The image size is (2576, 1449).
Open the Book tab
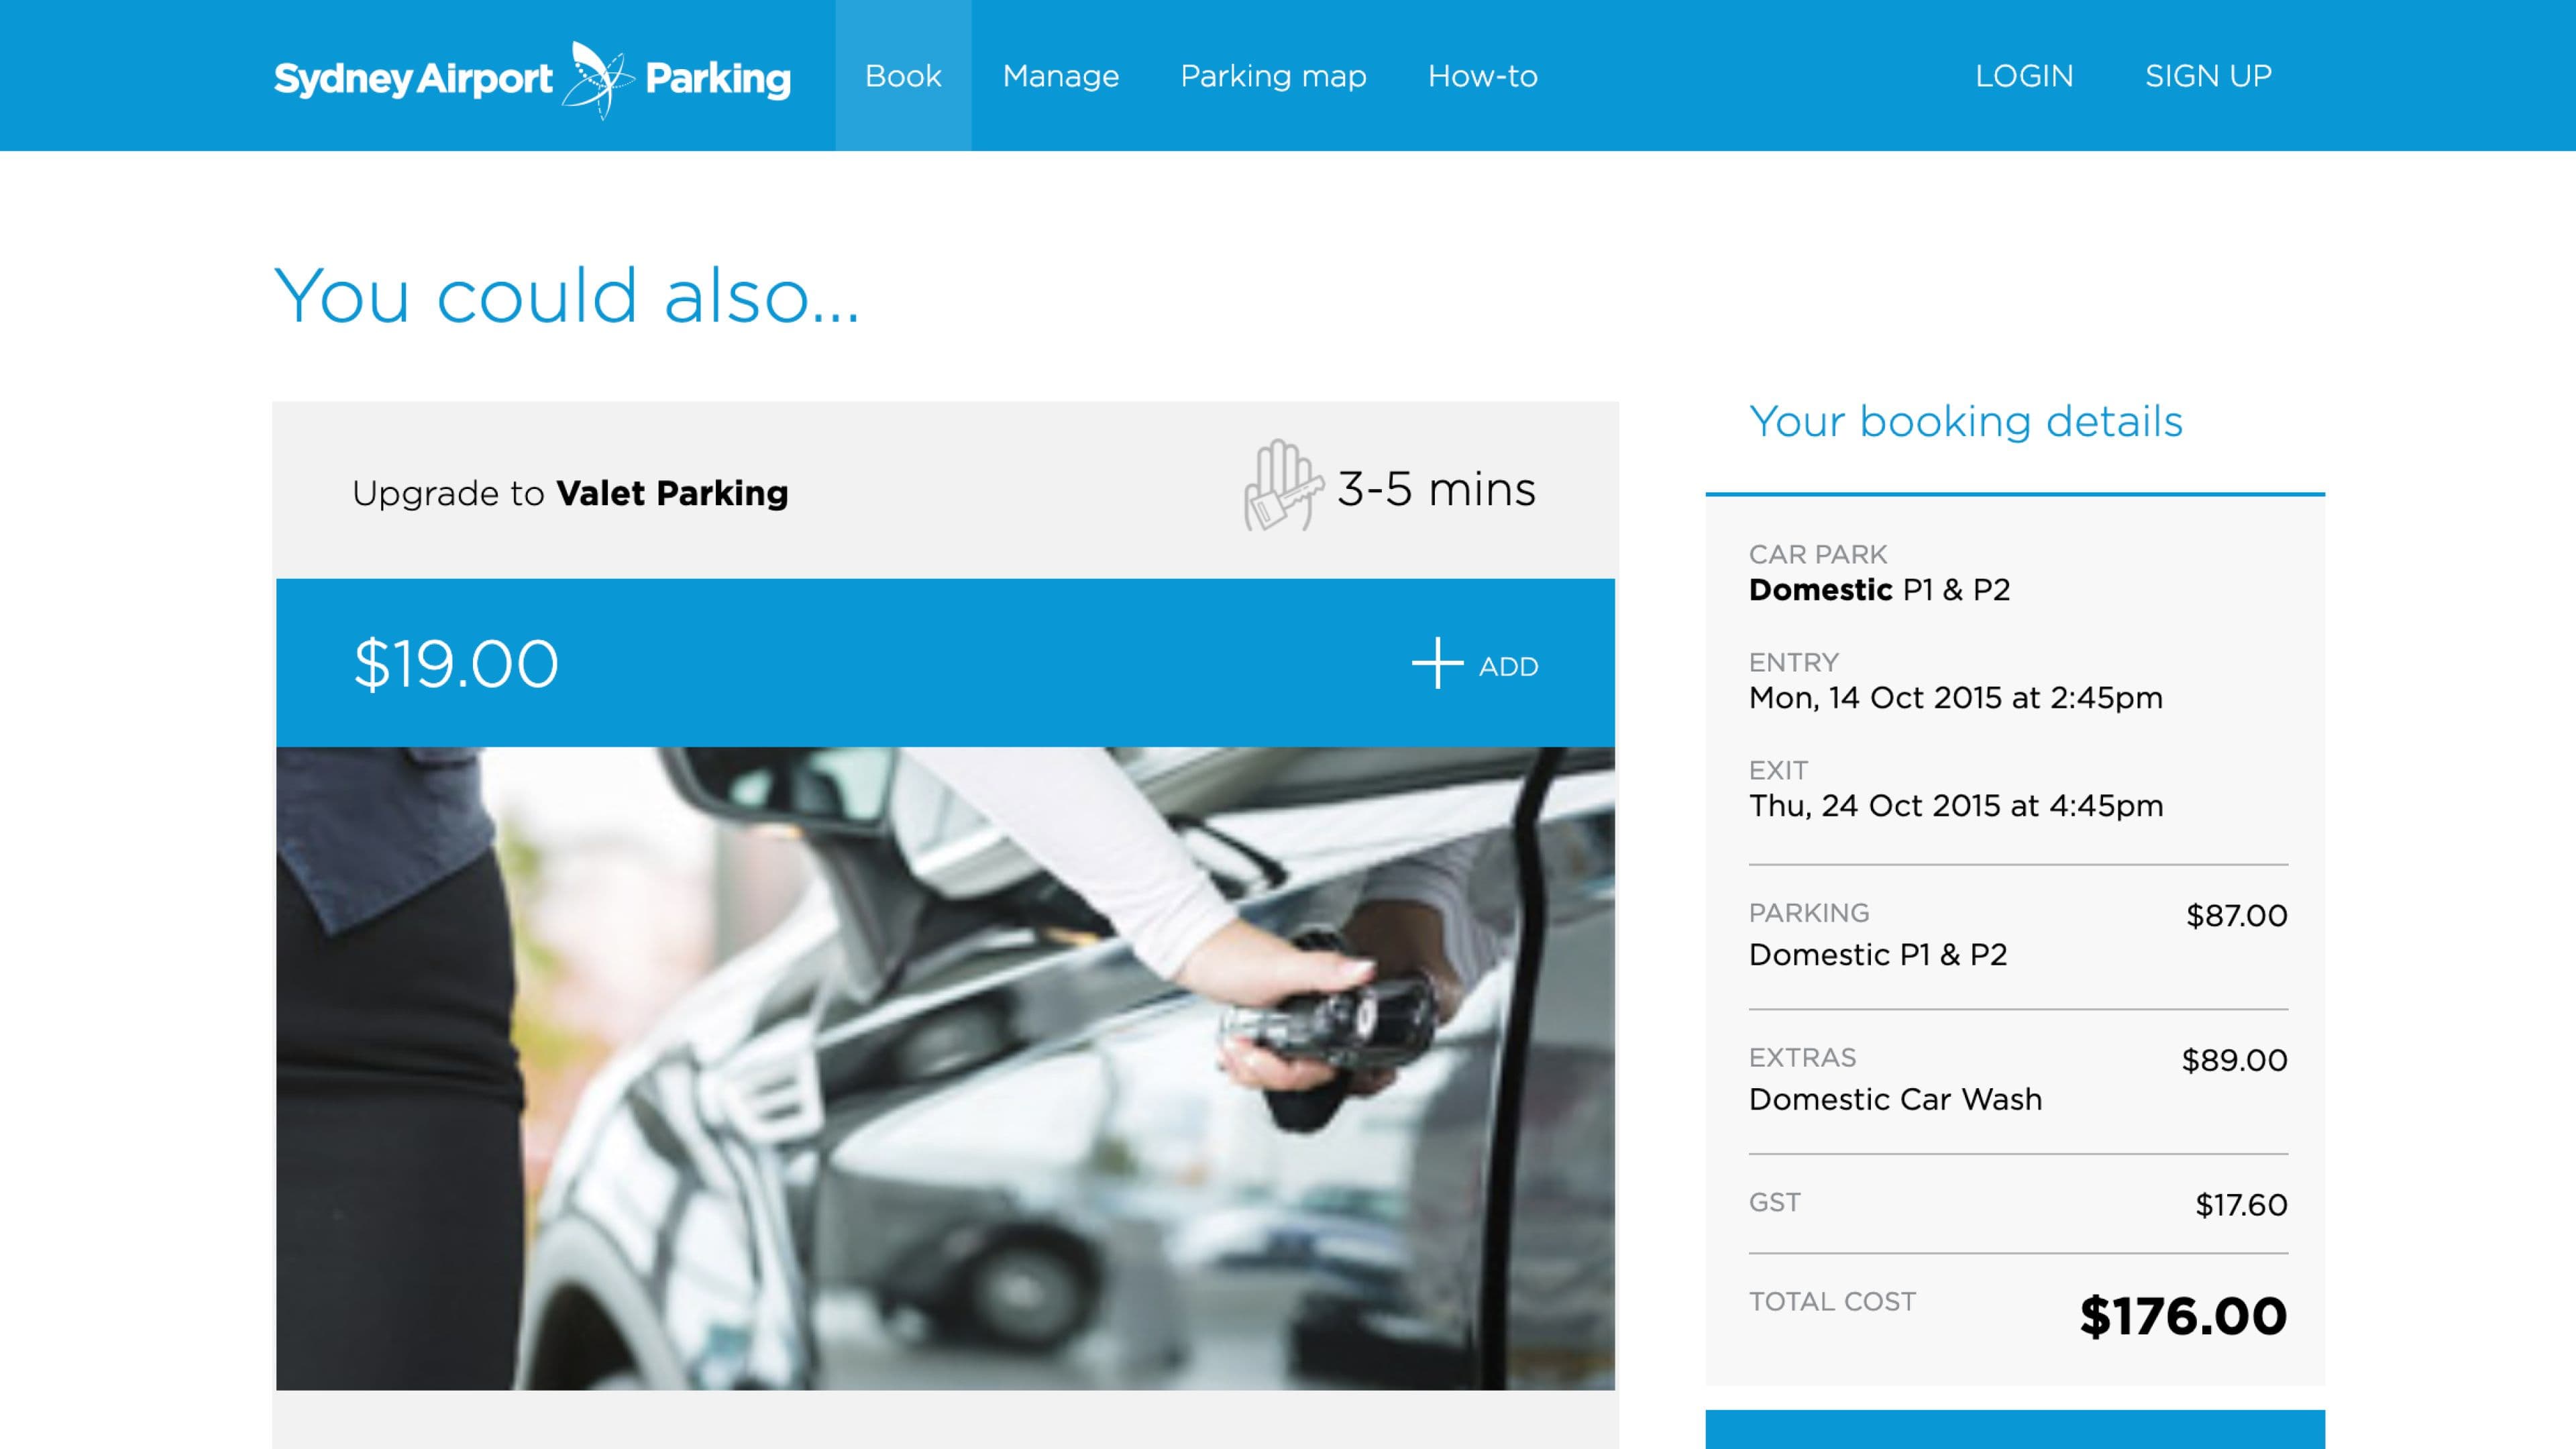[x=903, y=76]
